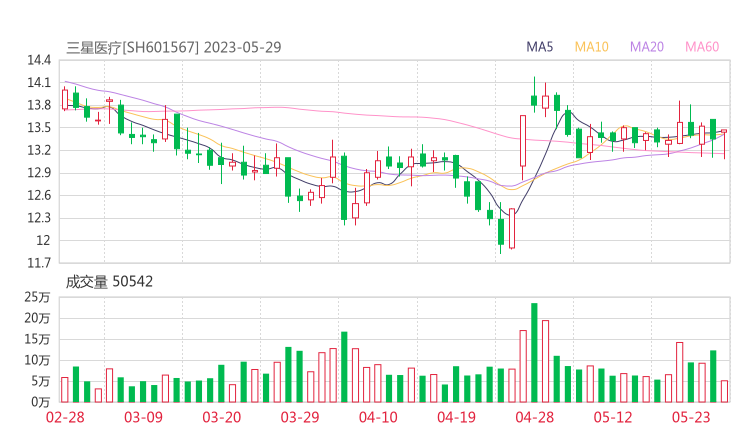Viewport: 740px width, 440px height.
Task: Click the 成交量 50542 volume label
Action: coord(109,282)
